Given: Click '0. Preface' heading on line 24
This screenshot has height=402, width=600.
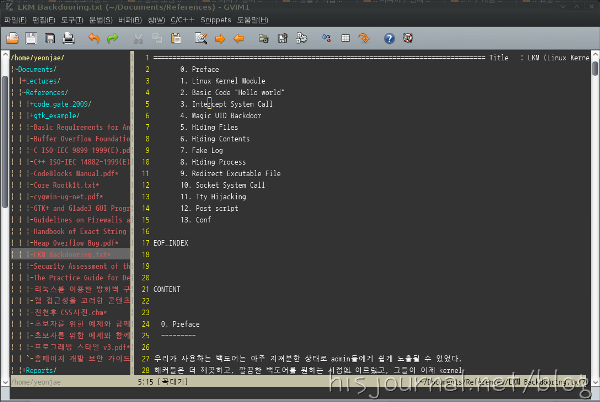Looking at the screenshot, I should (x=180, y=324).
